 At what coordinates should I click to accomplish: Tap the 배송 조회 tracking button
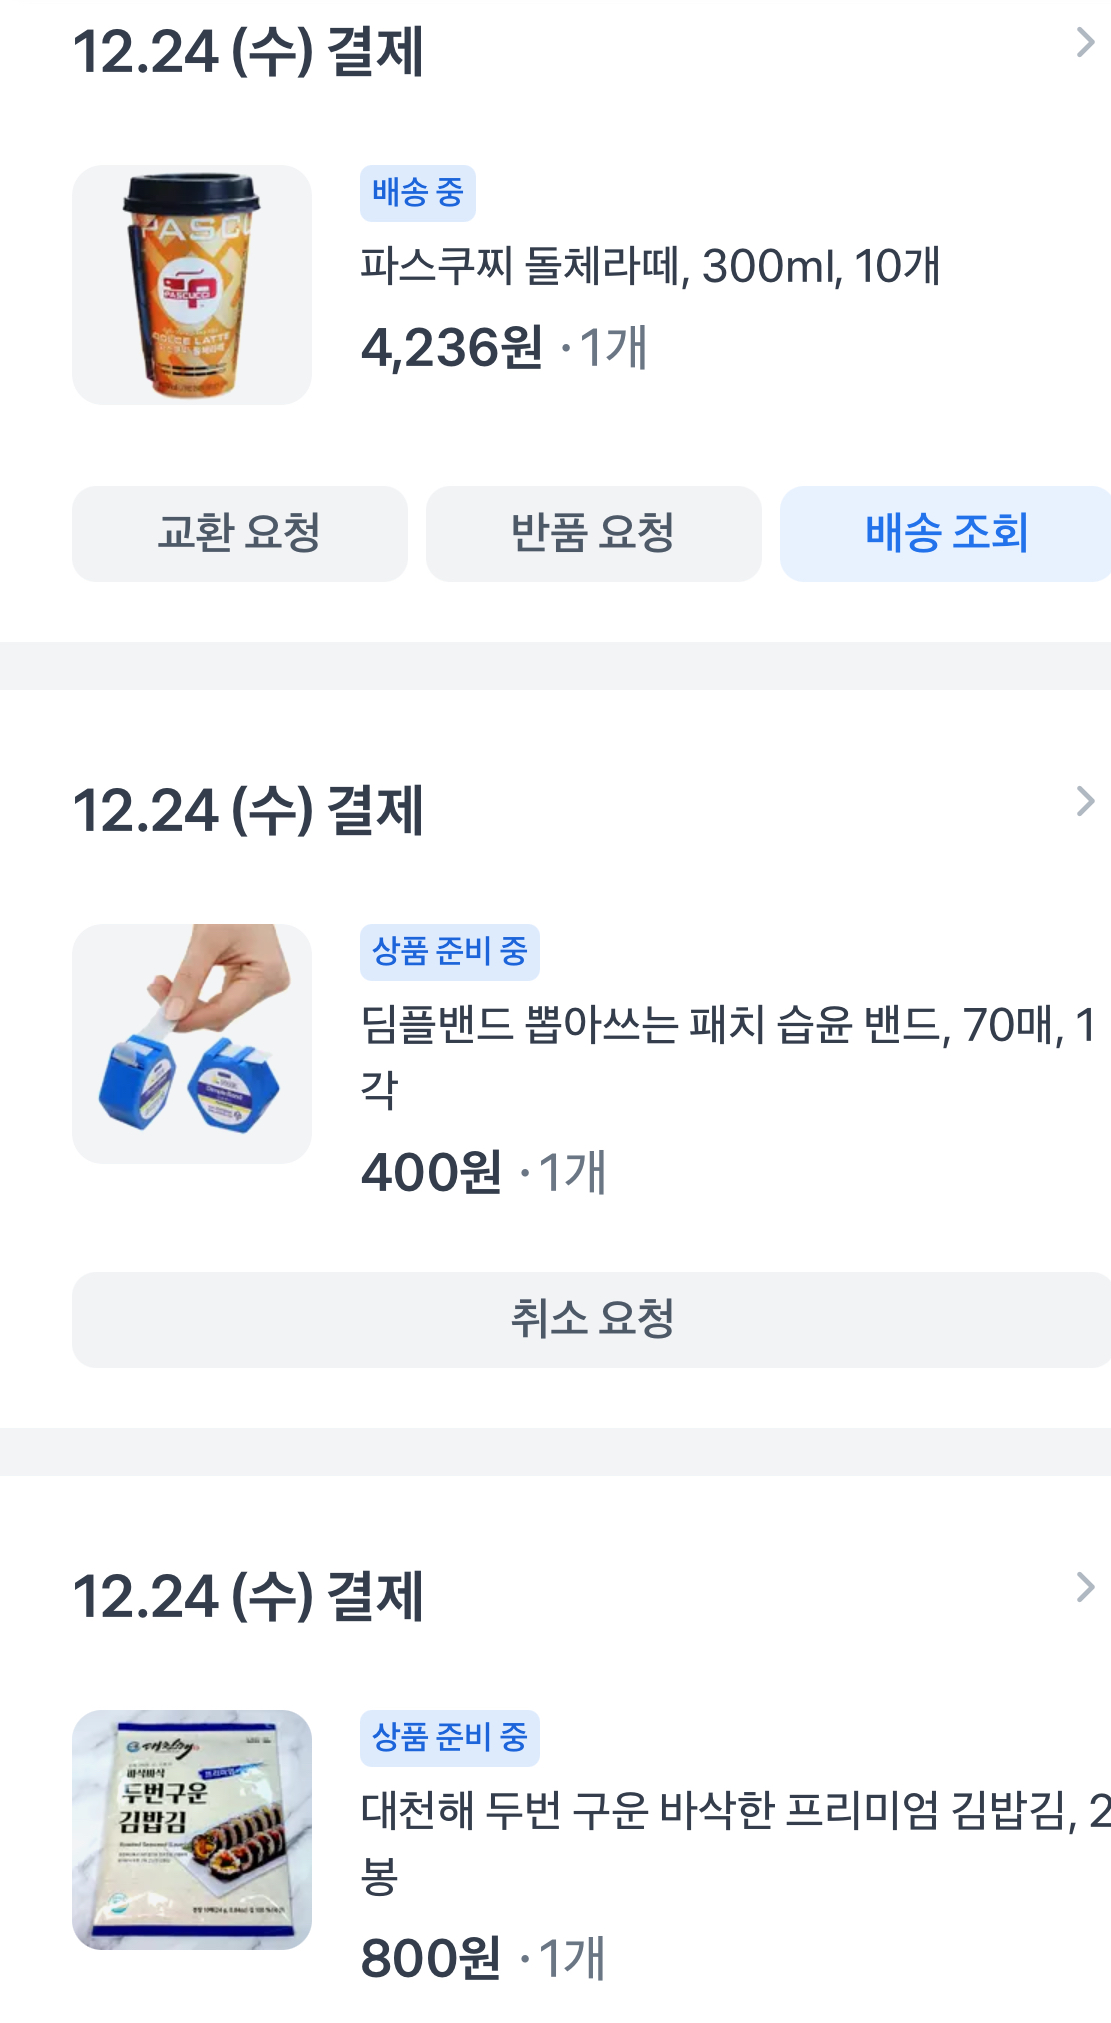[x=945, y=533]
